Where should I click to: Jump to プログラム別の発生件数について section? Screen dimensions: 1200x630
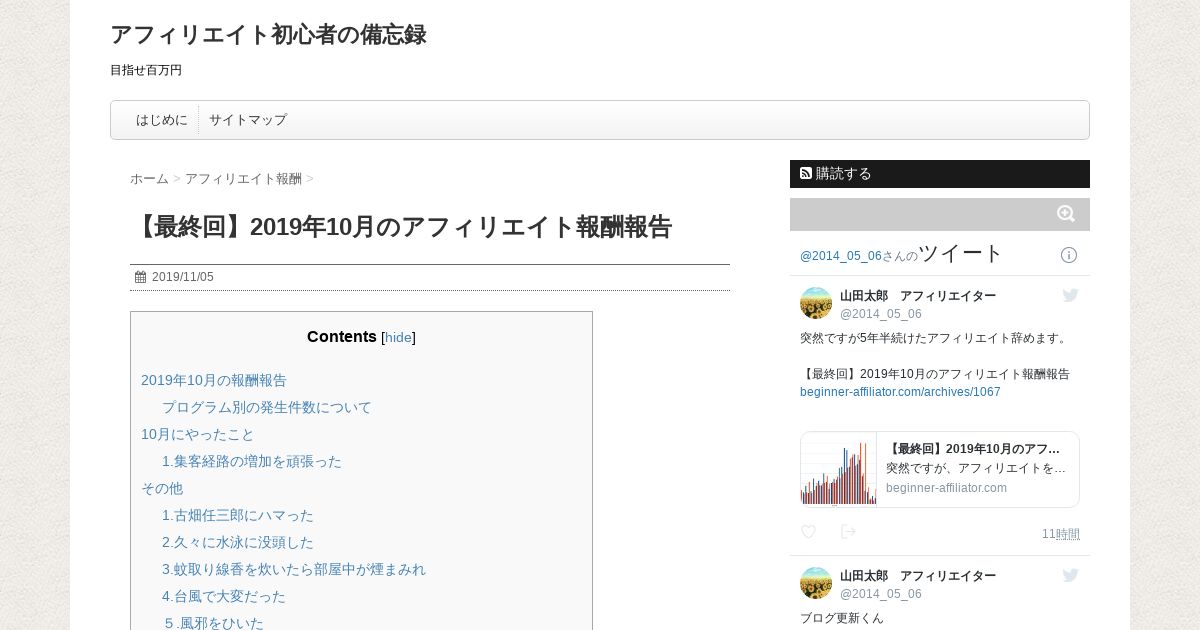coord(267,408)
